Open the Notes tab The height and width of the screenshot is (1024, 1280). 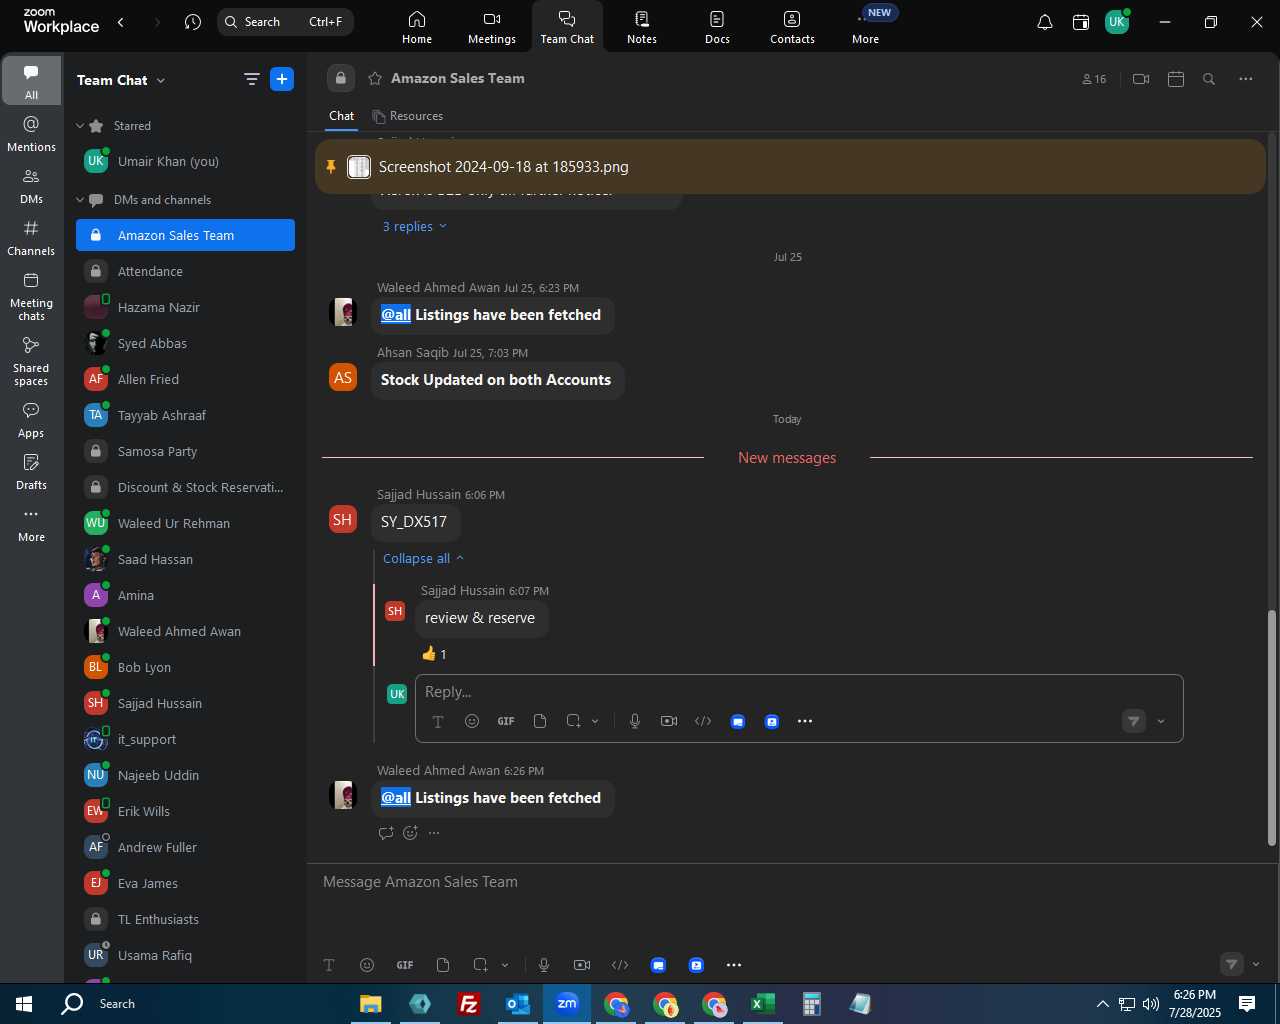pyautogui.click(x=642, y=27)
